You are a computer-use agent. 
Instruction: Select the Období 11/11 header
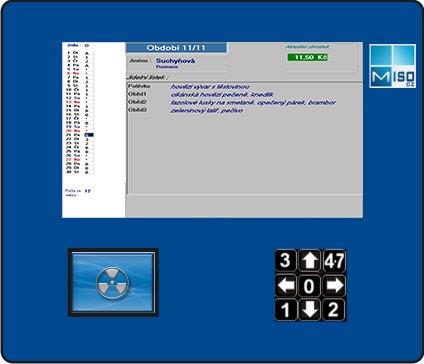pos(176,48)
